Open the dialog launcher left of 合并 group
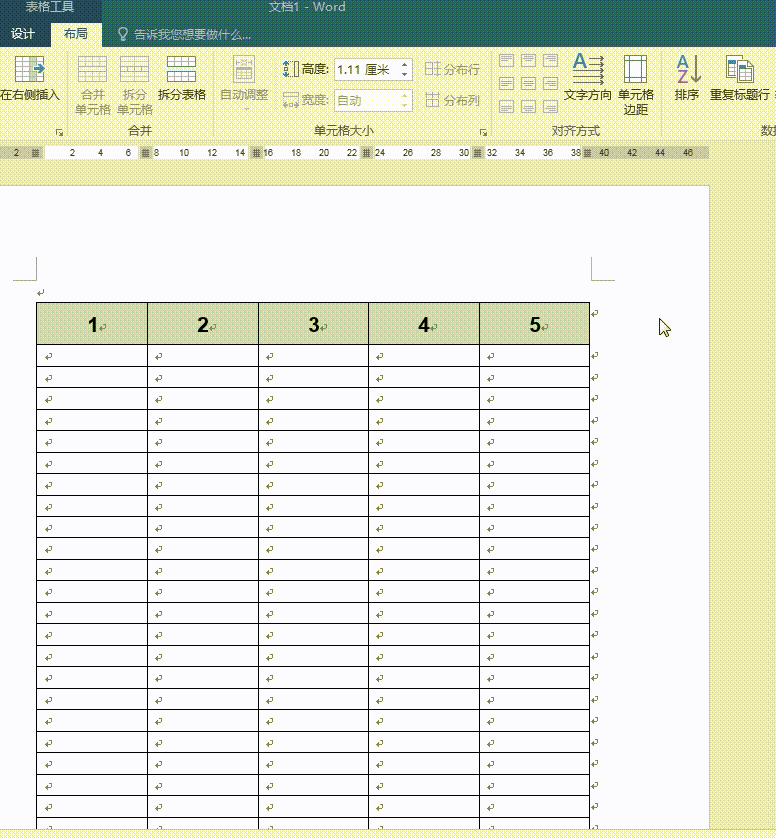This screenshot has height=838, width=776. (x=59, y=133)
